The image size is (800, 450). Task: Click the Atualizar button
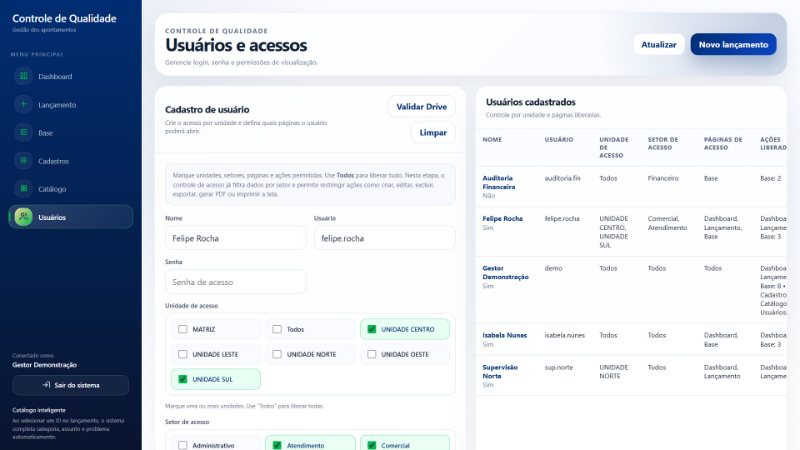[659, 44]
